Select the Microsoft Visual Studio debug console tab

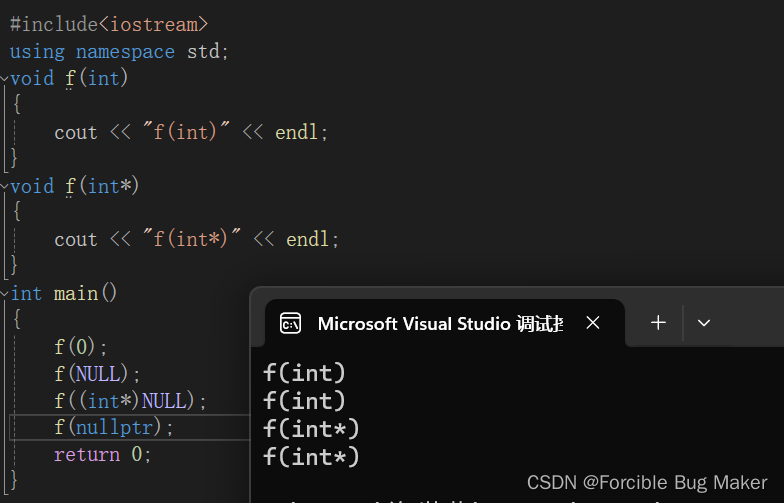coord(440,323)
